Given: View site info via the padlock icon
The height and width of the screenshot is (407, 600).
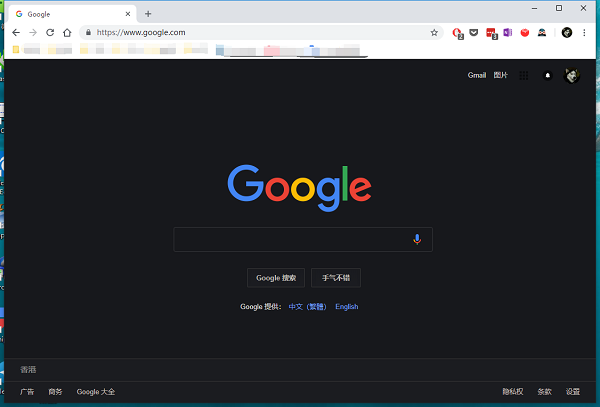Looking at the screenshot, I should pos(88,33).
